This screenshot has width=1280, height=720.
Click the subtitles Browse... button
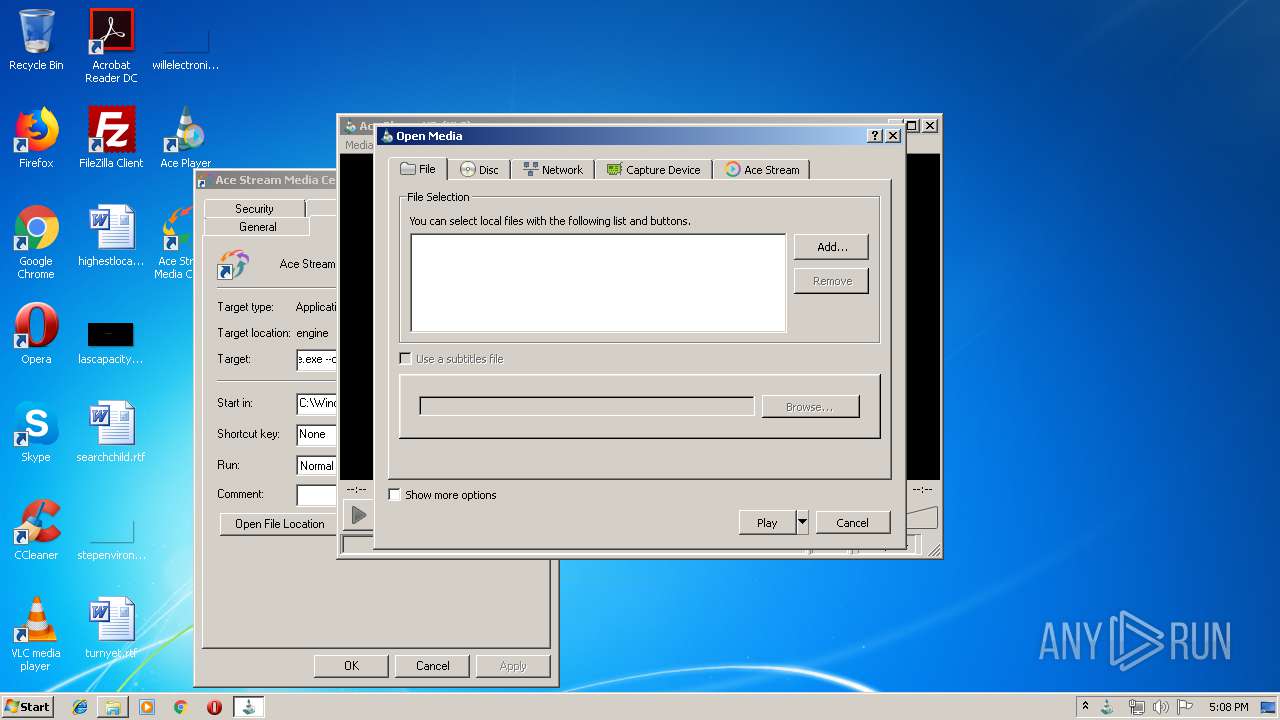pyautogui.click(x=810, y=407)
